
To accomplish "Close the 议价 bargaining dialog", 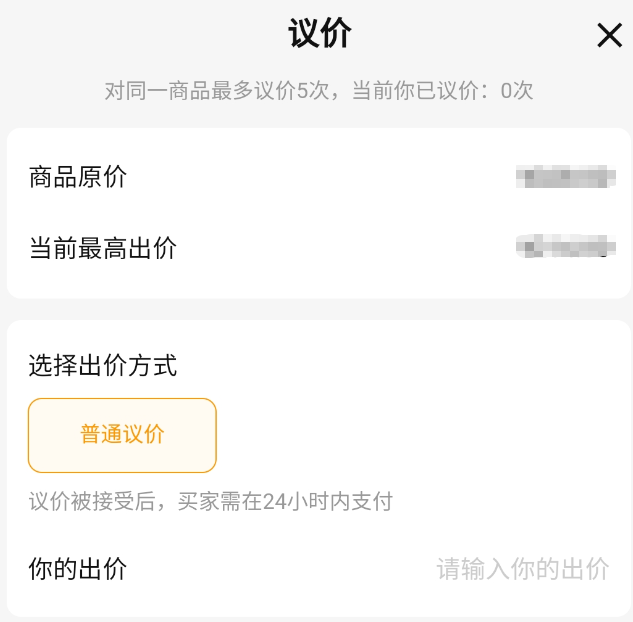I will point(609,36).
